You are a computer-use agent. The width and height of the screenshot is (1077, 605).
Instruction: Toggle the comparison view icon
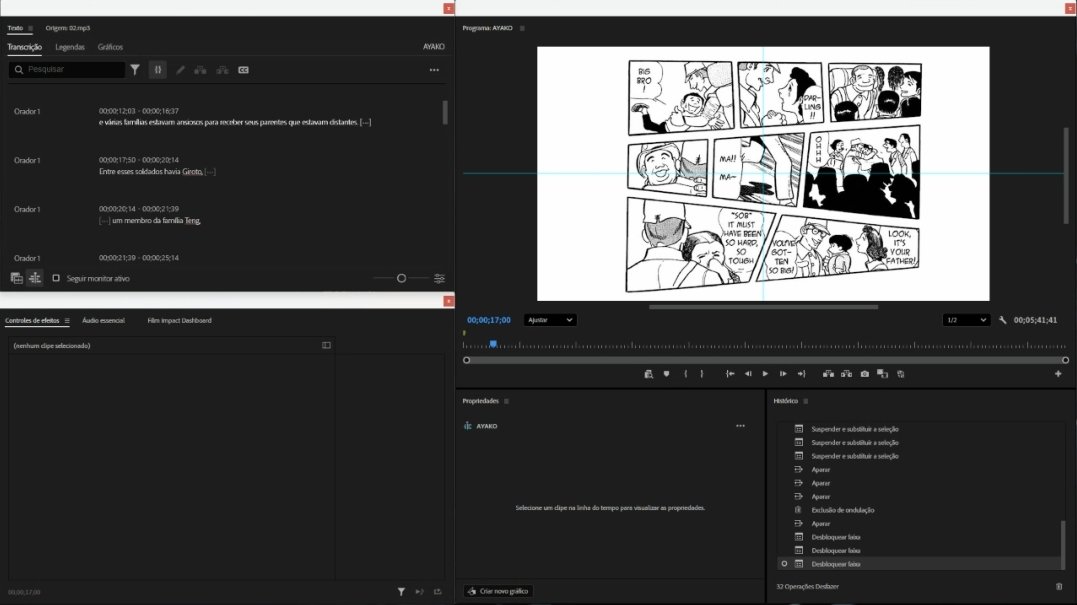883,374
